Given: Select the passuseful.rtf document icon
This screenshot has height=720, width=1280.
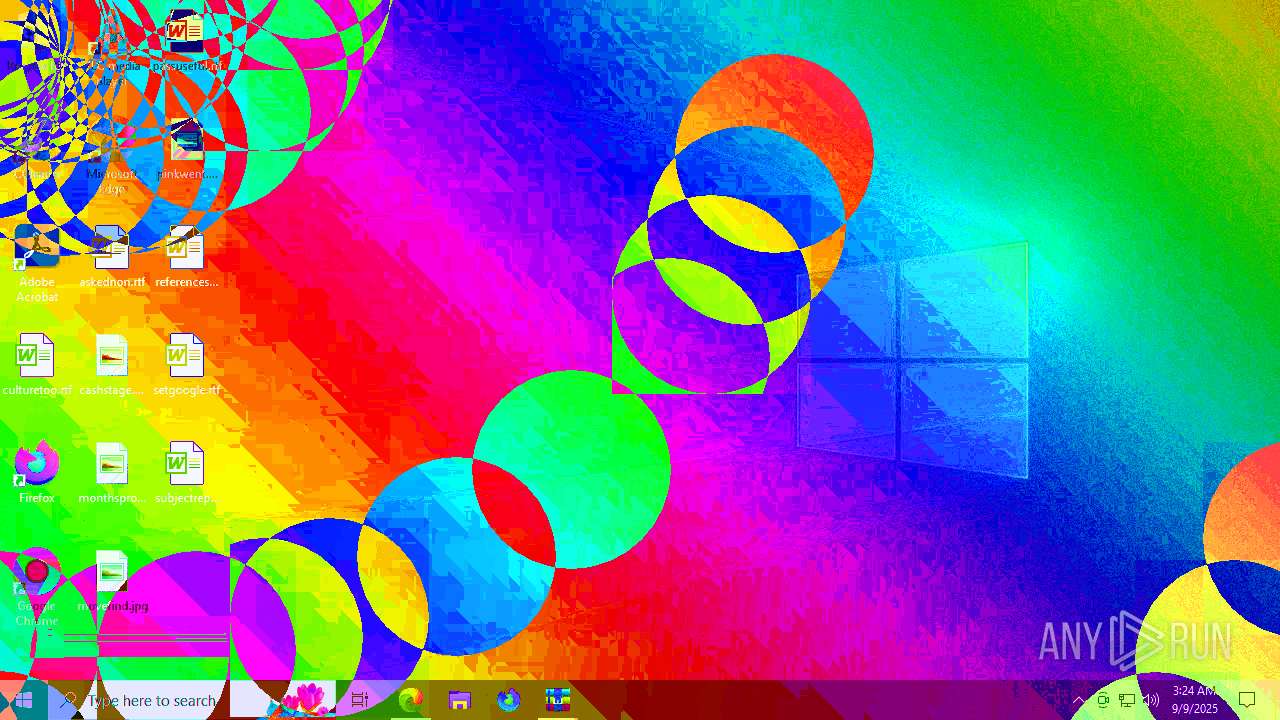Looking at the screenshot, I should tap(186, 42).
